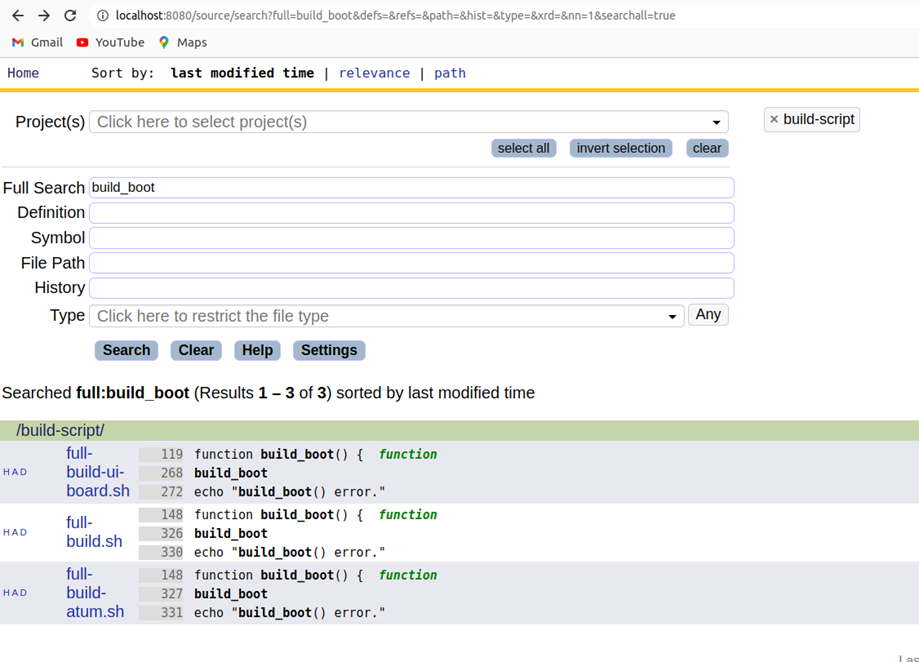919x662 pixels.
Task: Download (D) full-build-ui-board.sh
Action: click(x=23, y=472)
